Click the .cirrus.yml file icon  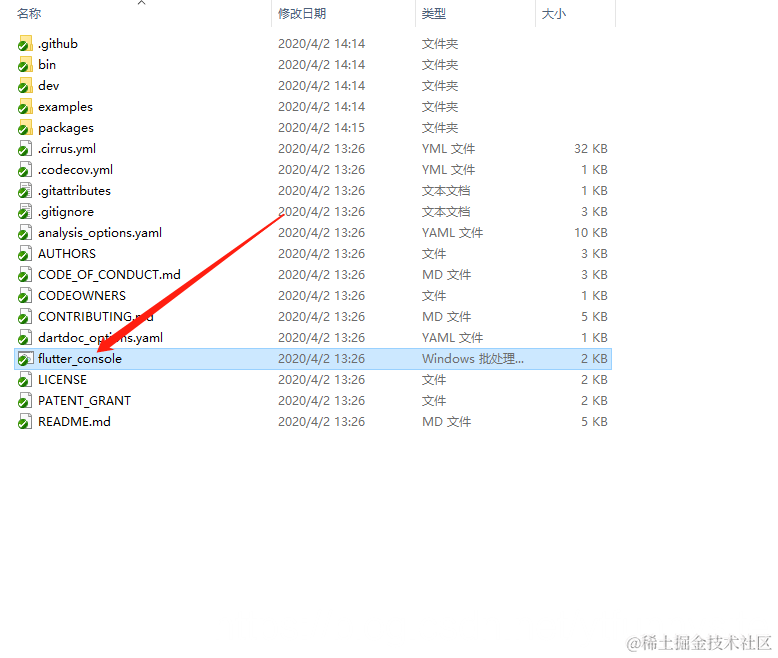pos(25,149)
